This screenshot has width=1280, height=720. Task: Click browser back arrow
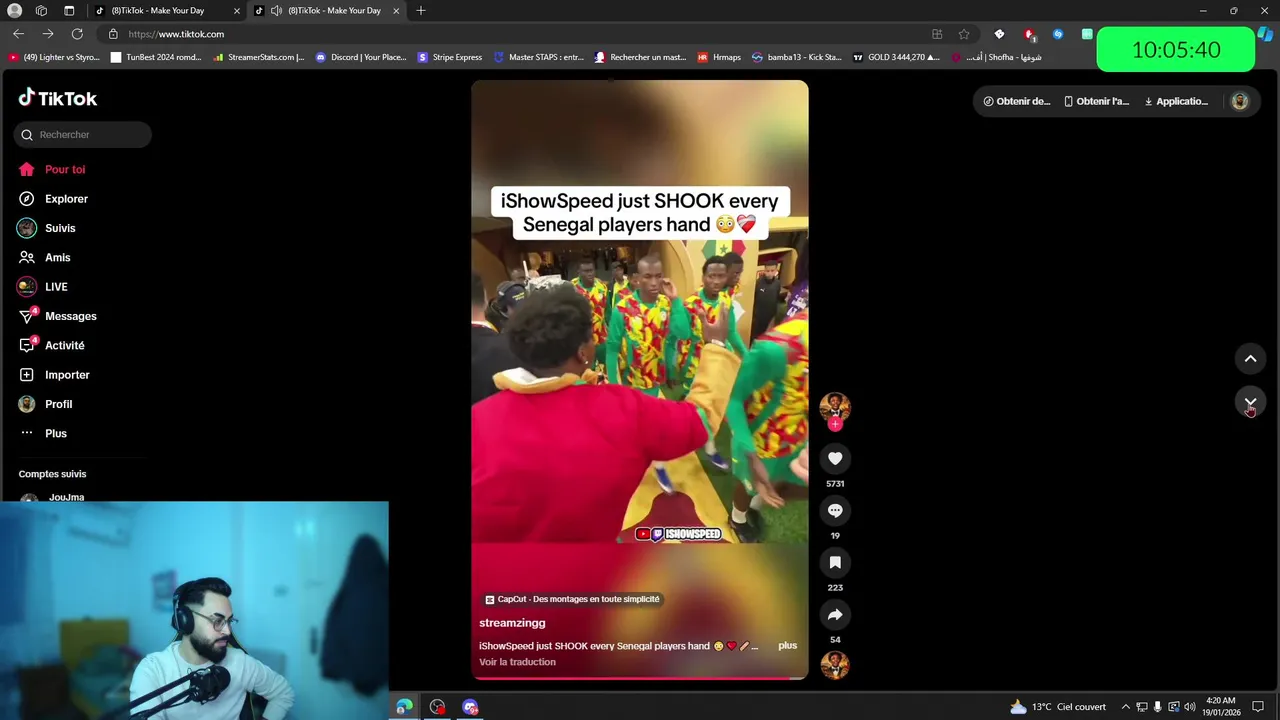pyautogui.click(x=19, y=34)
